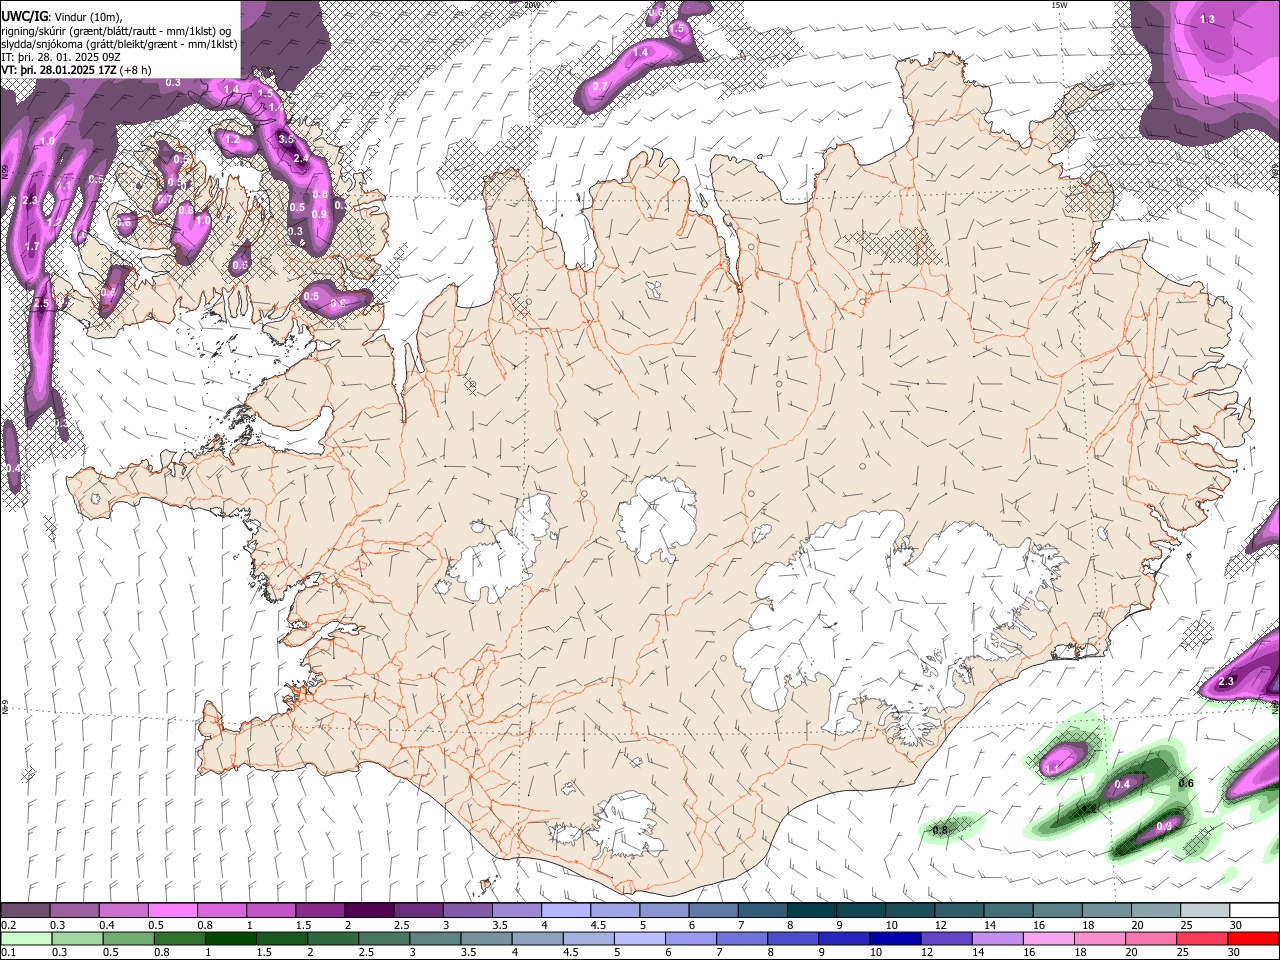Viewport: 1280px width, 960px height.
Task: Click the '(+8 h)' forecast offset text
Action: pyautogui.click(x=138, y=70)
